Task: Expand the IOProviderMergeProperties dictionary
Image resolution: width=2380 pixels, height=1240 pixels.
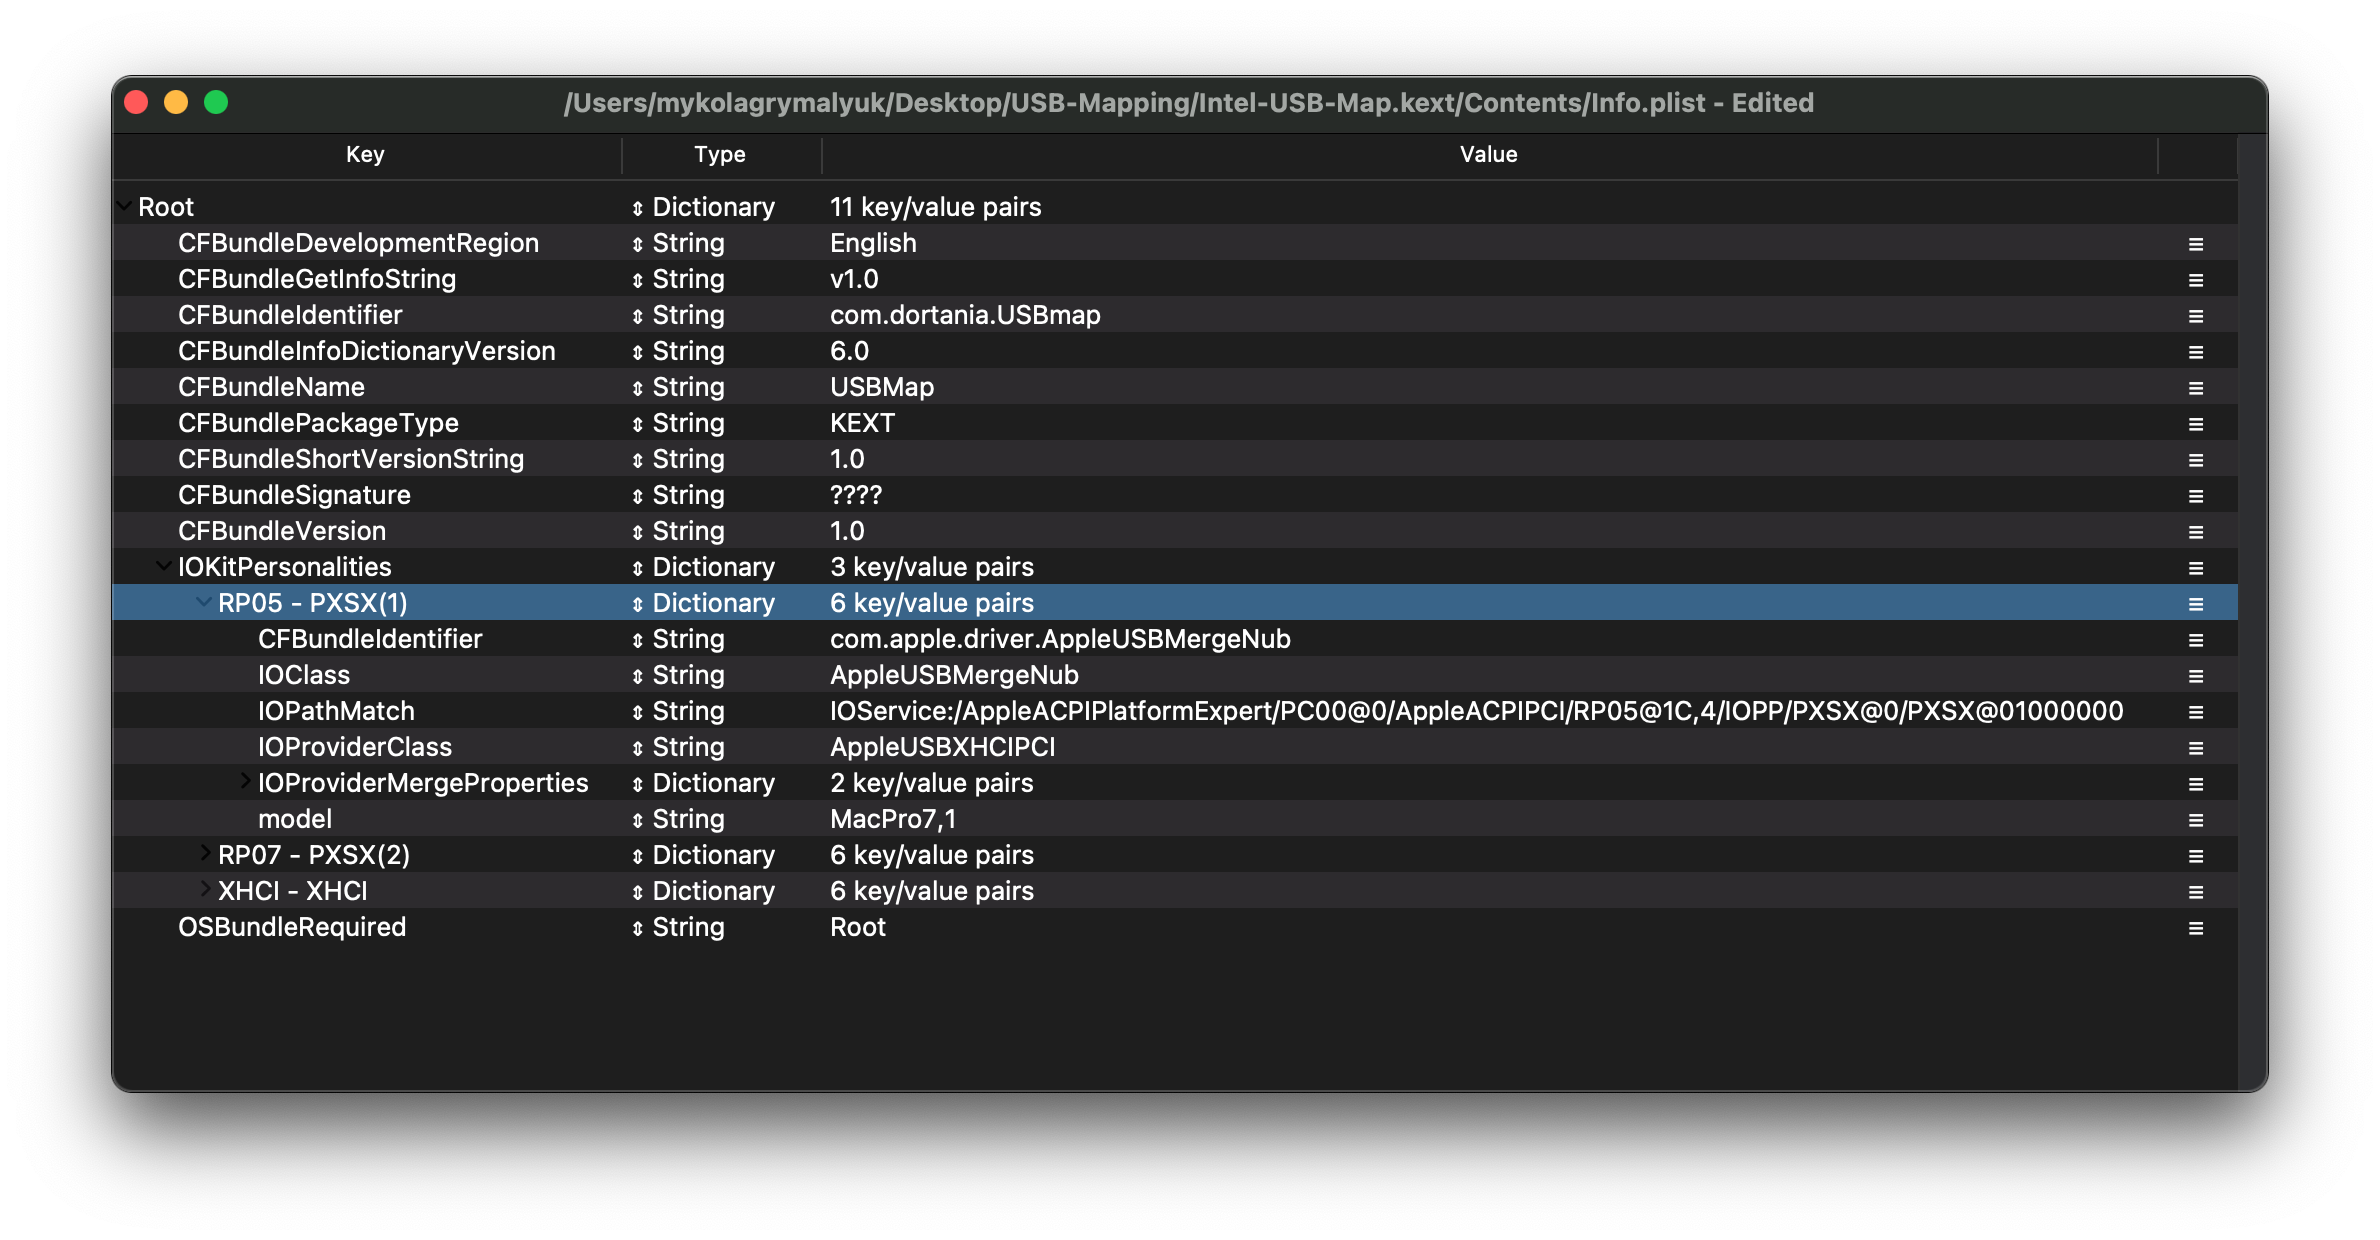Action: pyautogui.click(x=244, y=781)
